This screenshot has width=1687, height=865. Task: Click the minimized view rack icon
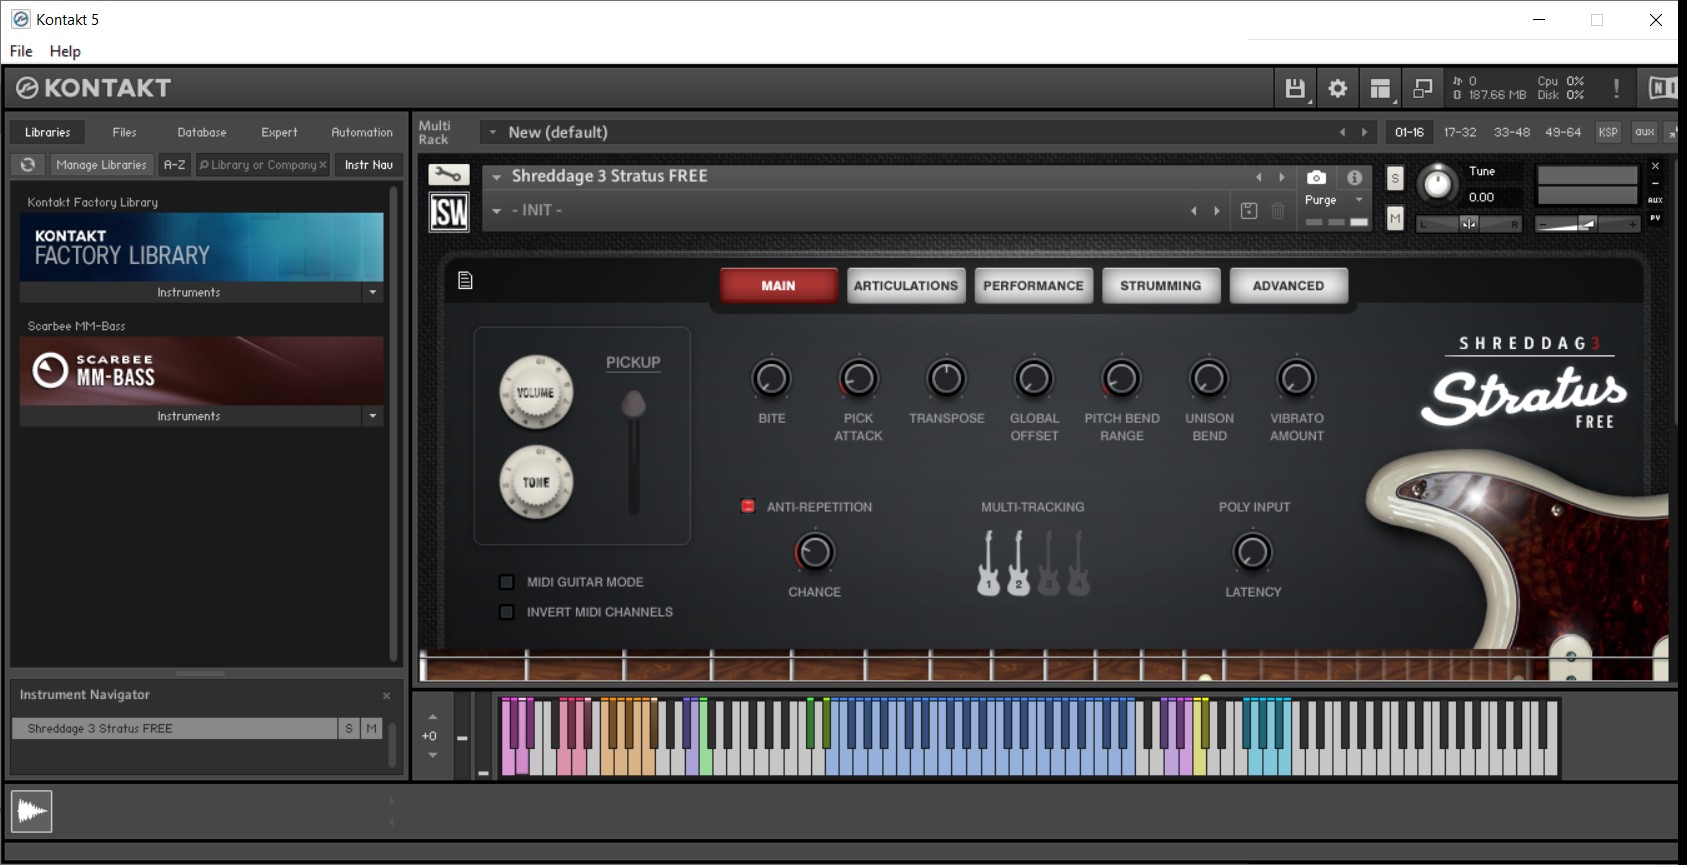(x=1422, y=88)
